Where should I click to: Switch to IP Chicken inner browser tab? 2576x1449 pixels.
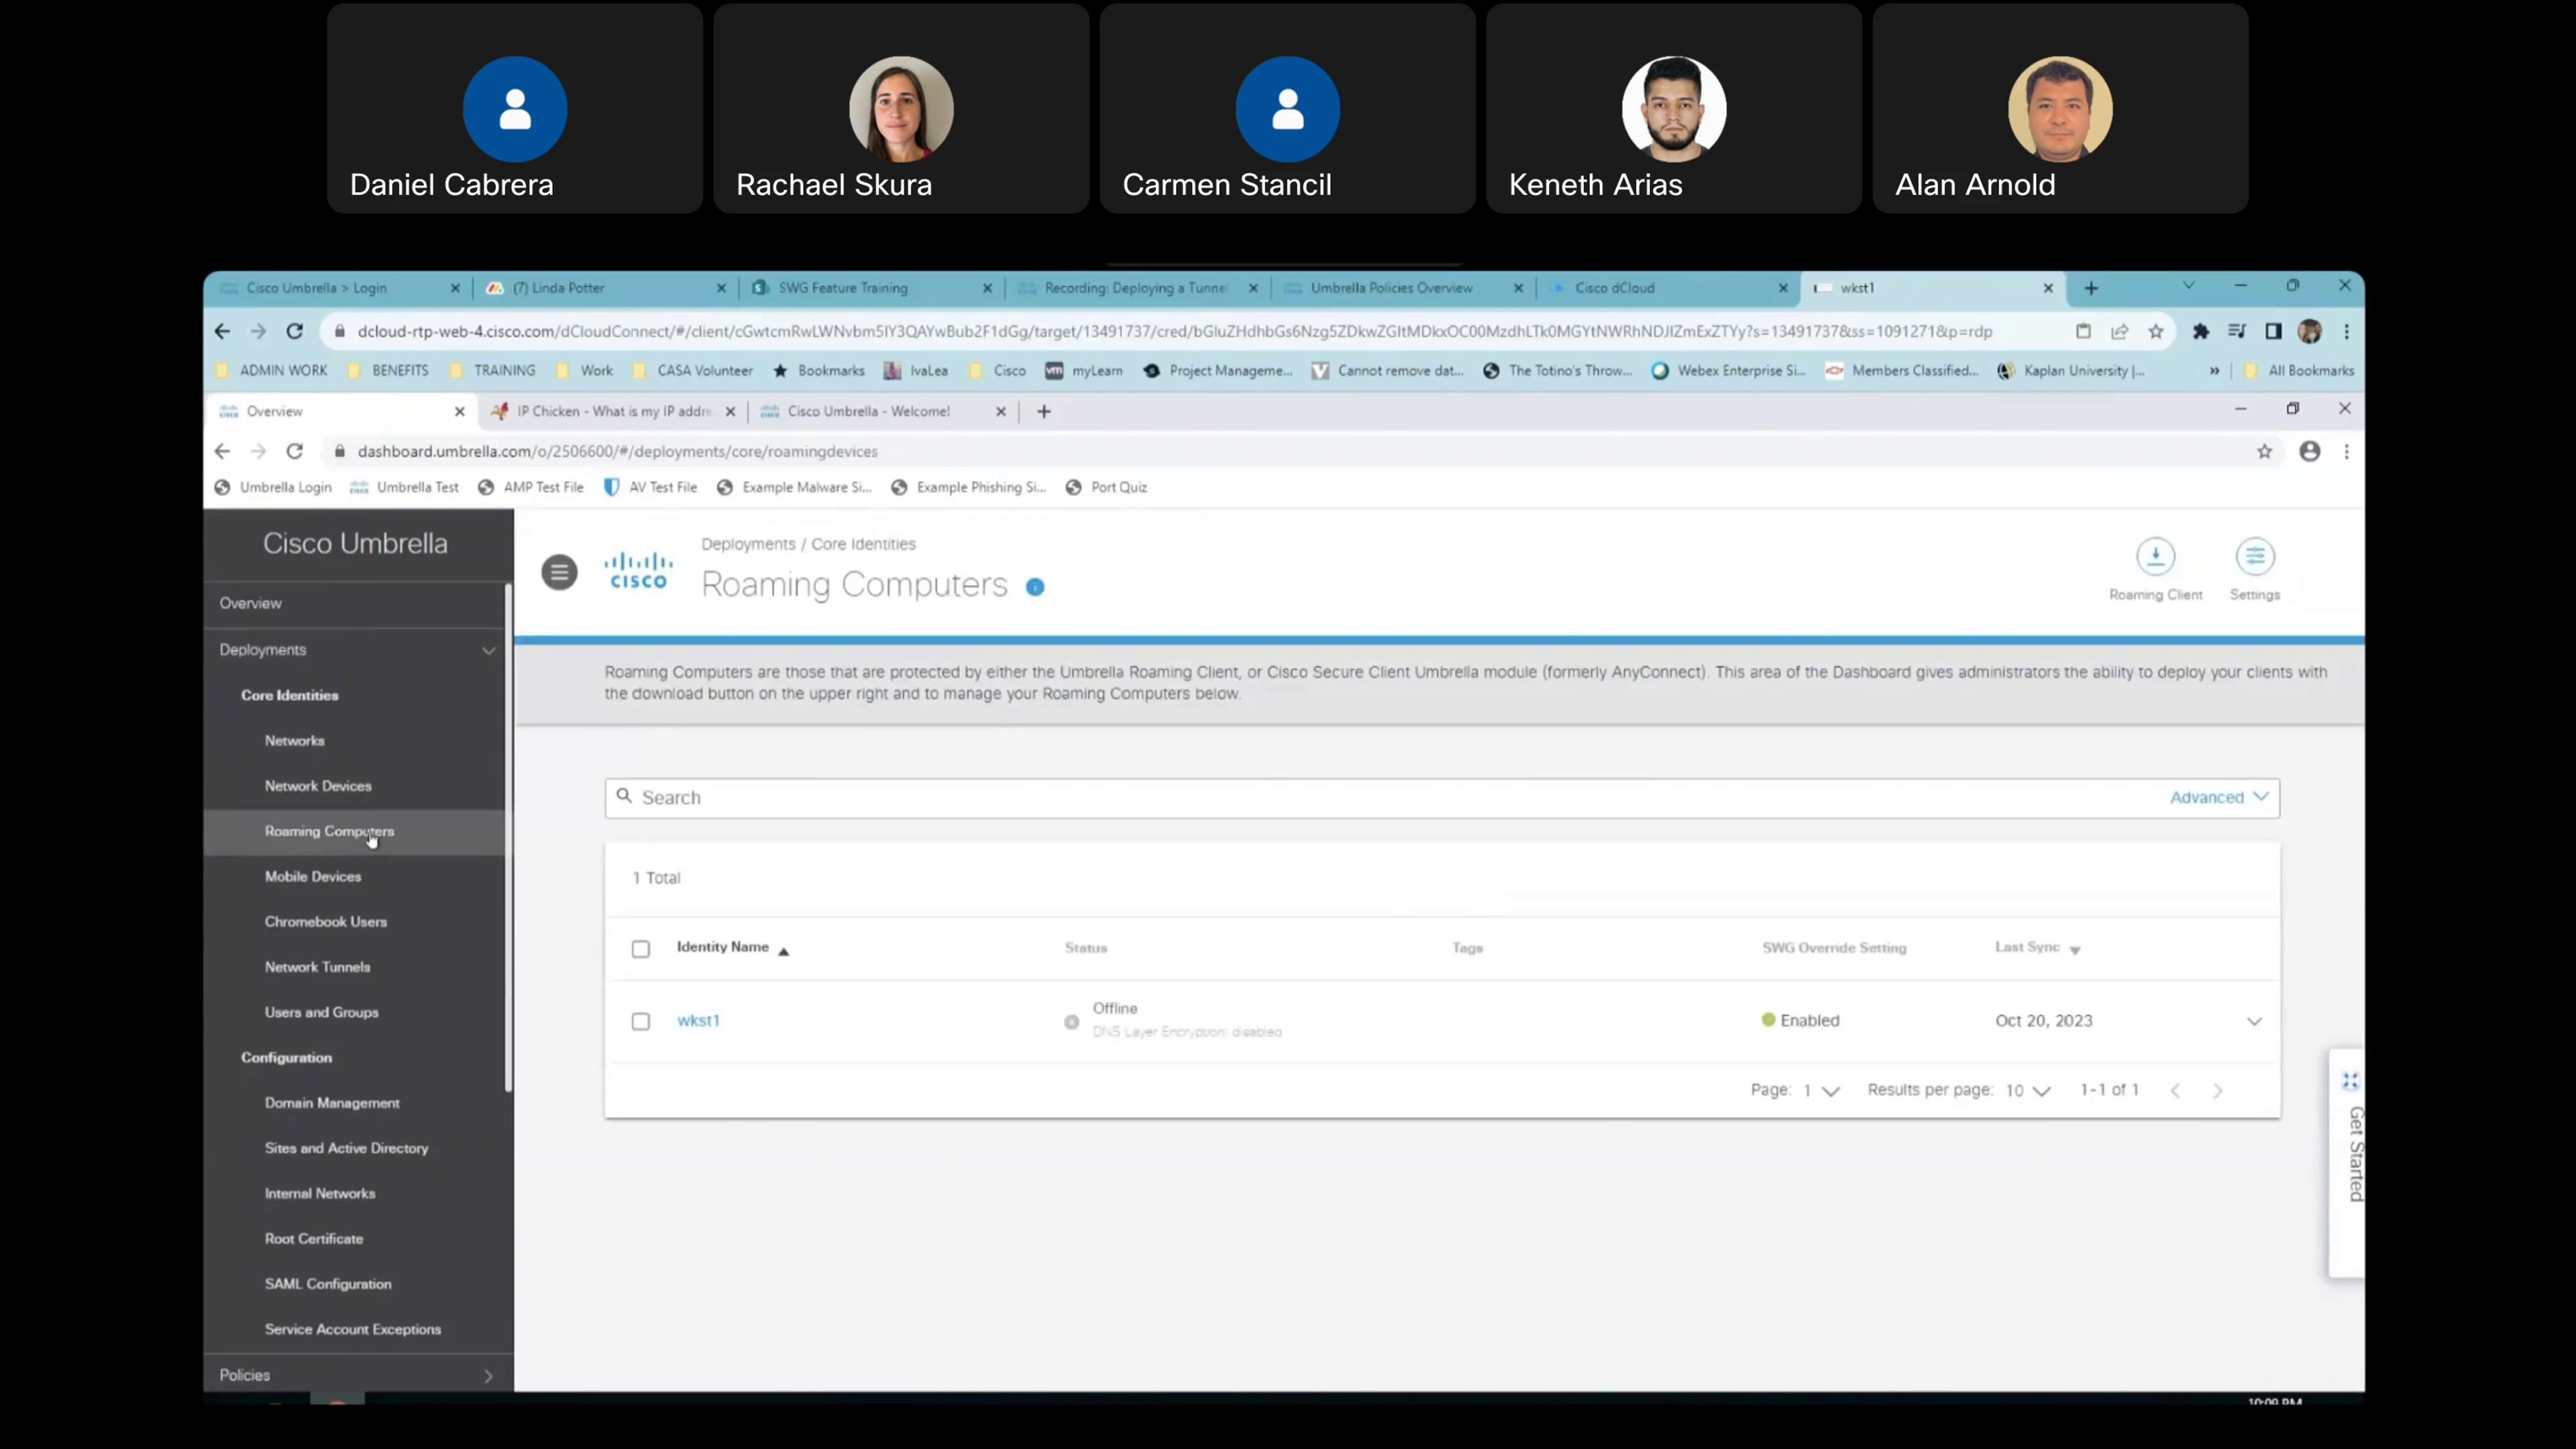[x=613, y=411]
